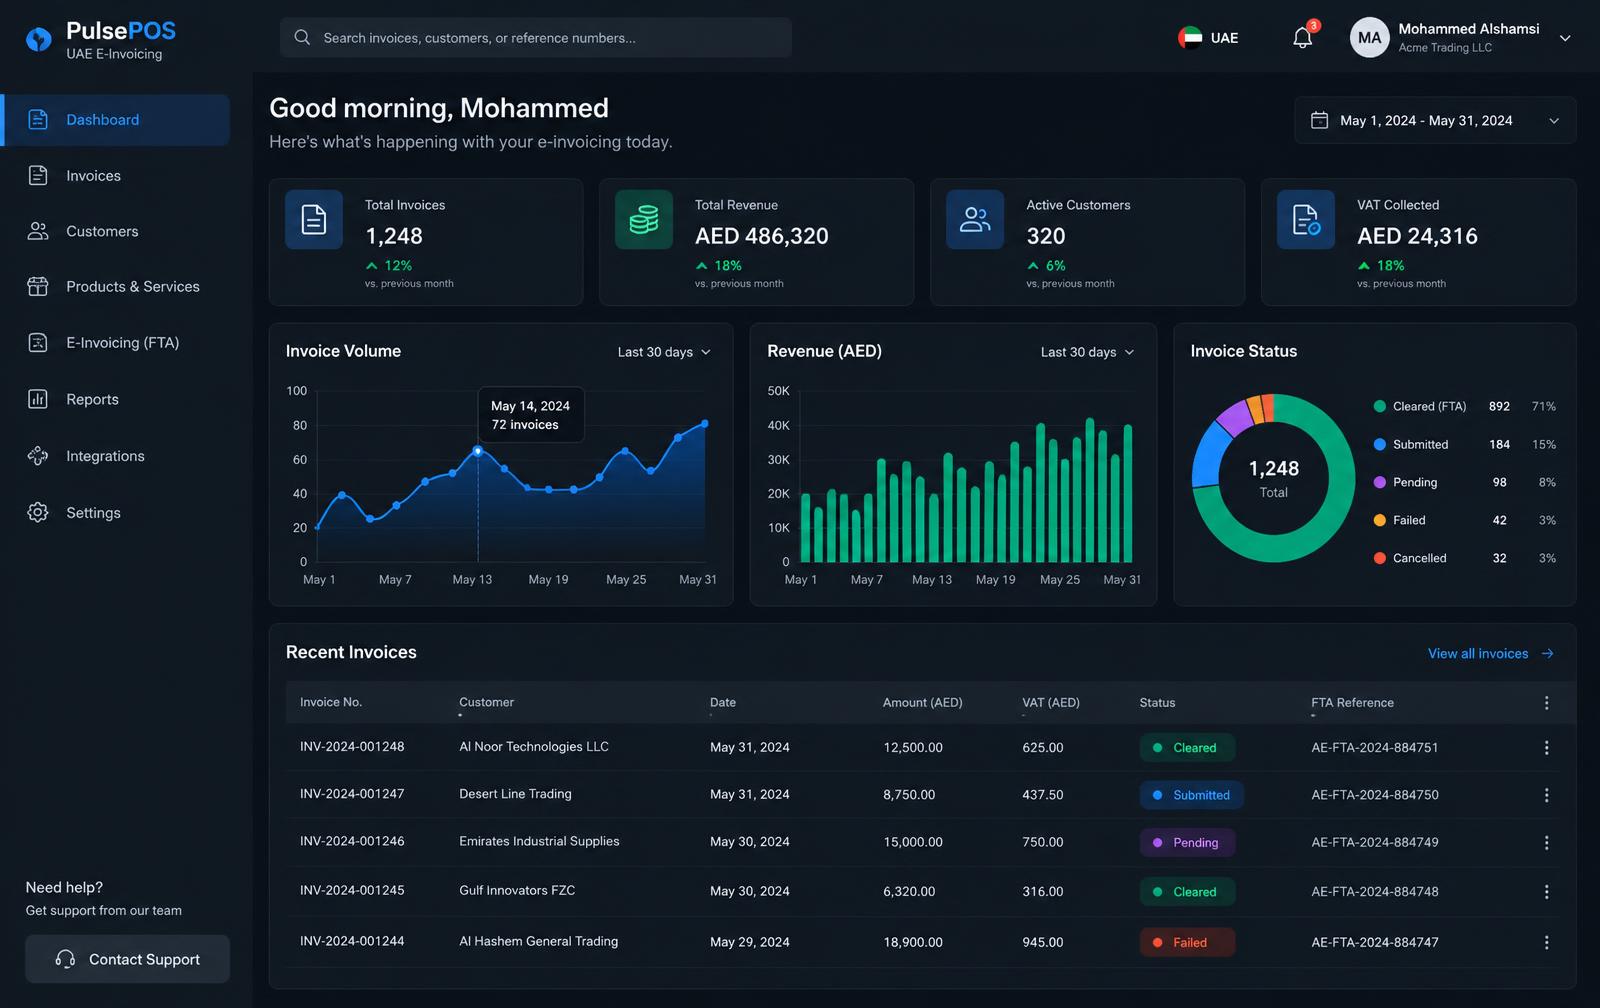Click the PulsePOS logo icon
The height and width of the screenshot is (1008, 1600).
pos(38,39)
